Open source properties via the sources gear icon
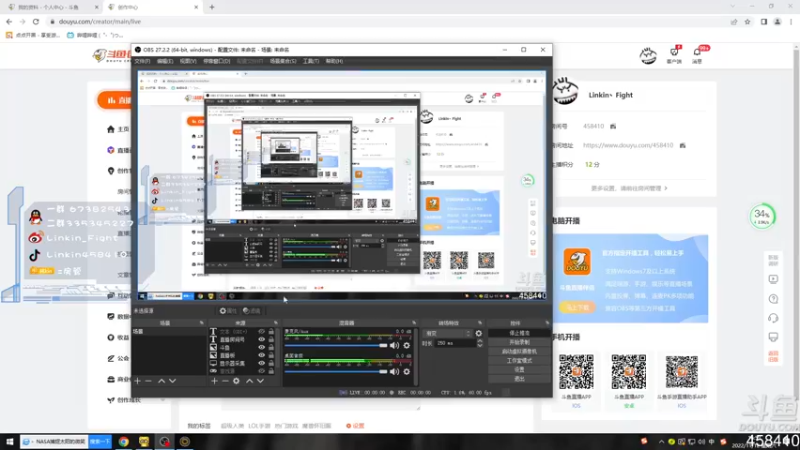Viewport: 800px width, 450px height. pyautogui.click(x=236, y=381)
